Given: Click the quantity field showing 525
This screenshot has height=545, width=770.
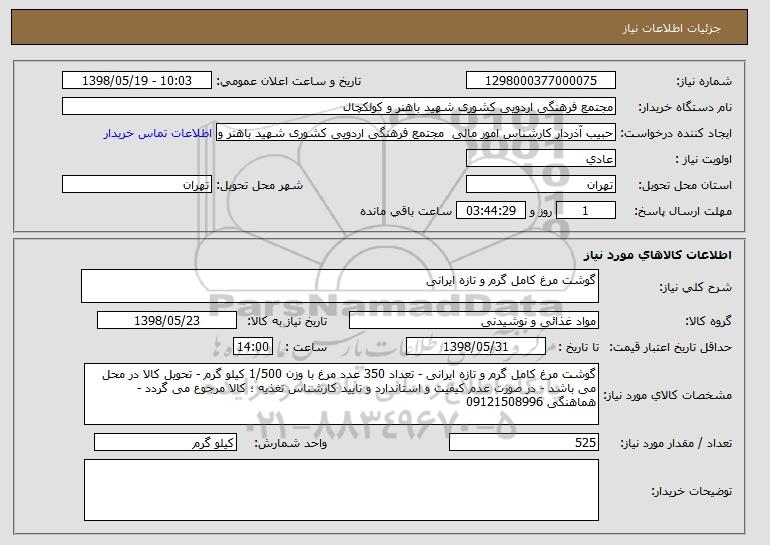Looking at the screenshot, I should (524, 442).
